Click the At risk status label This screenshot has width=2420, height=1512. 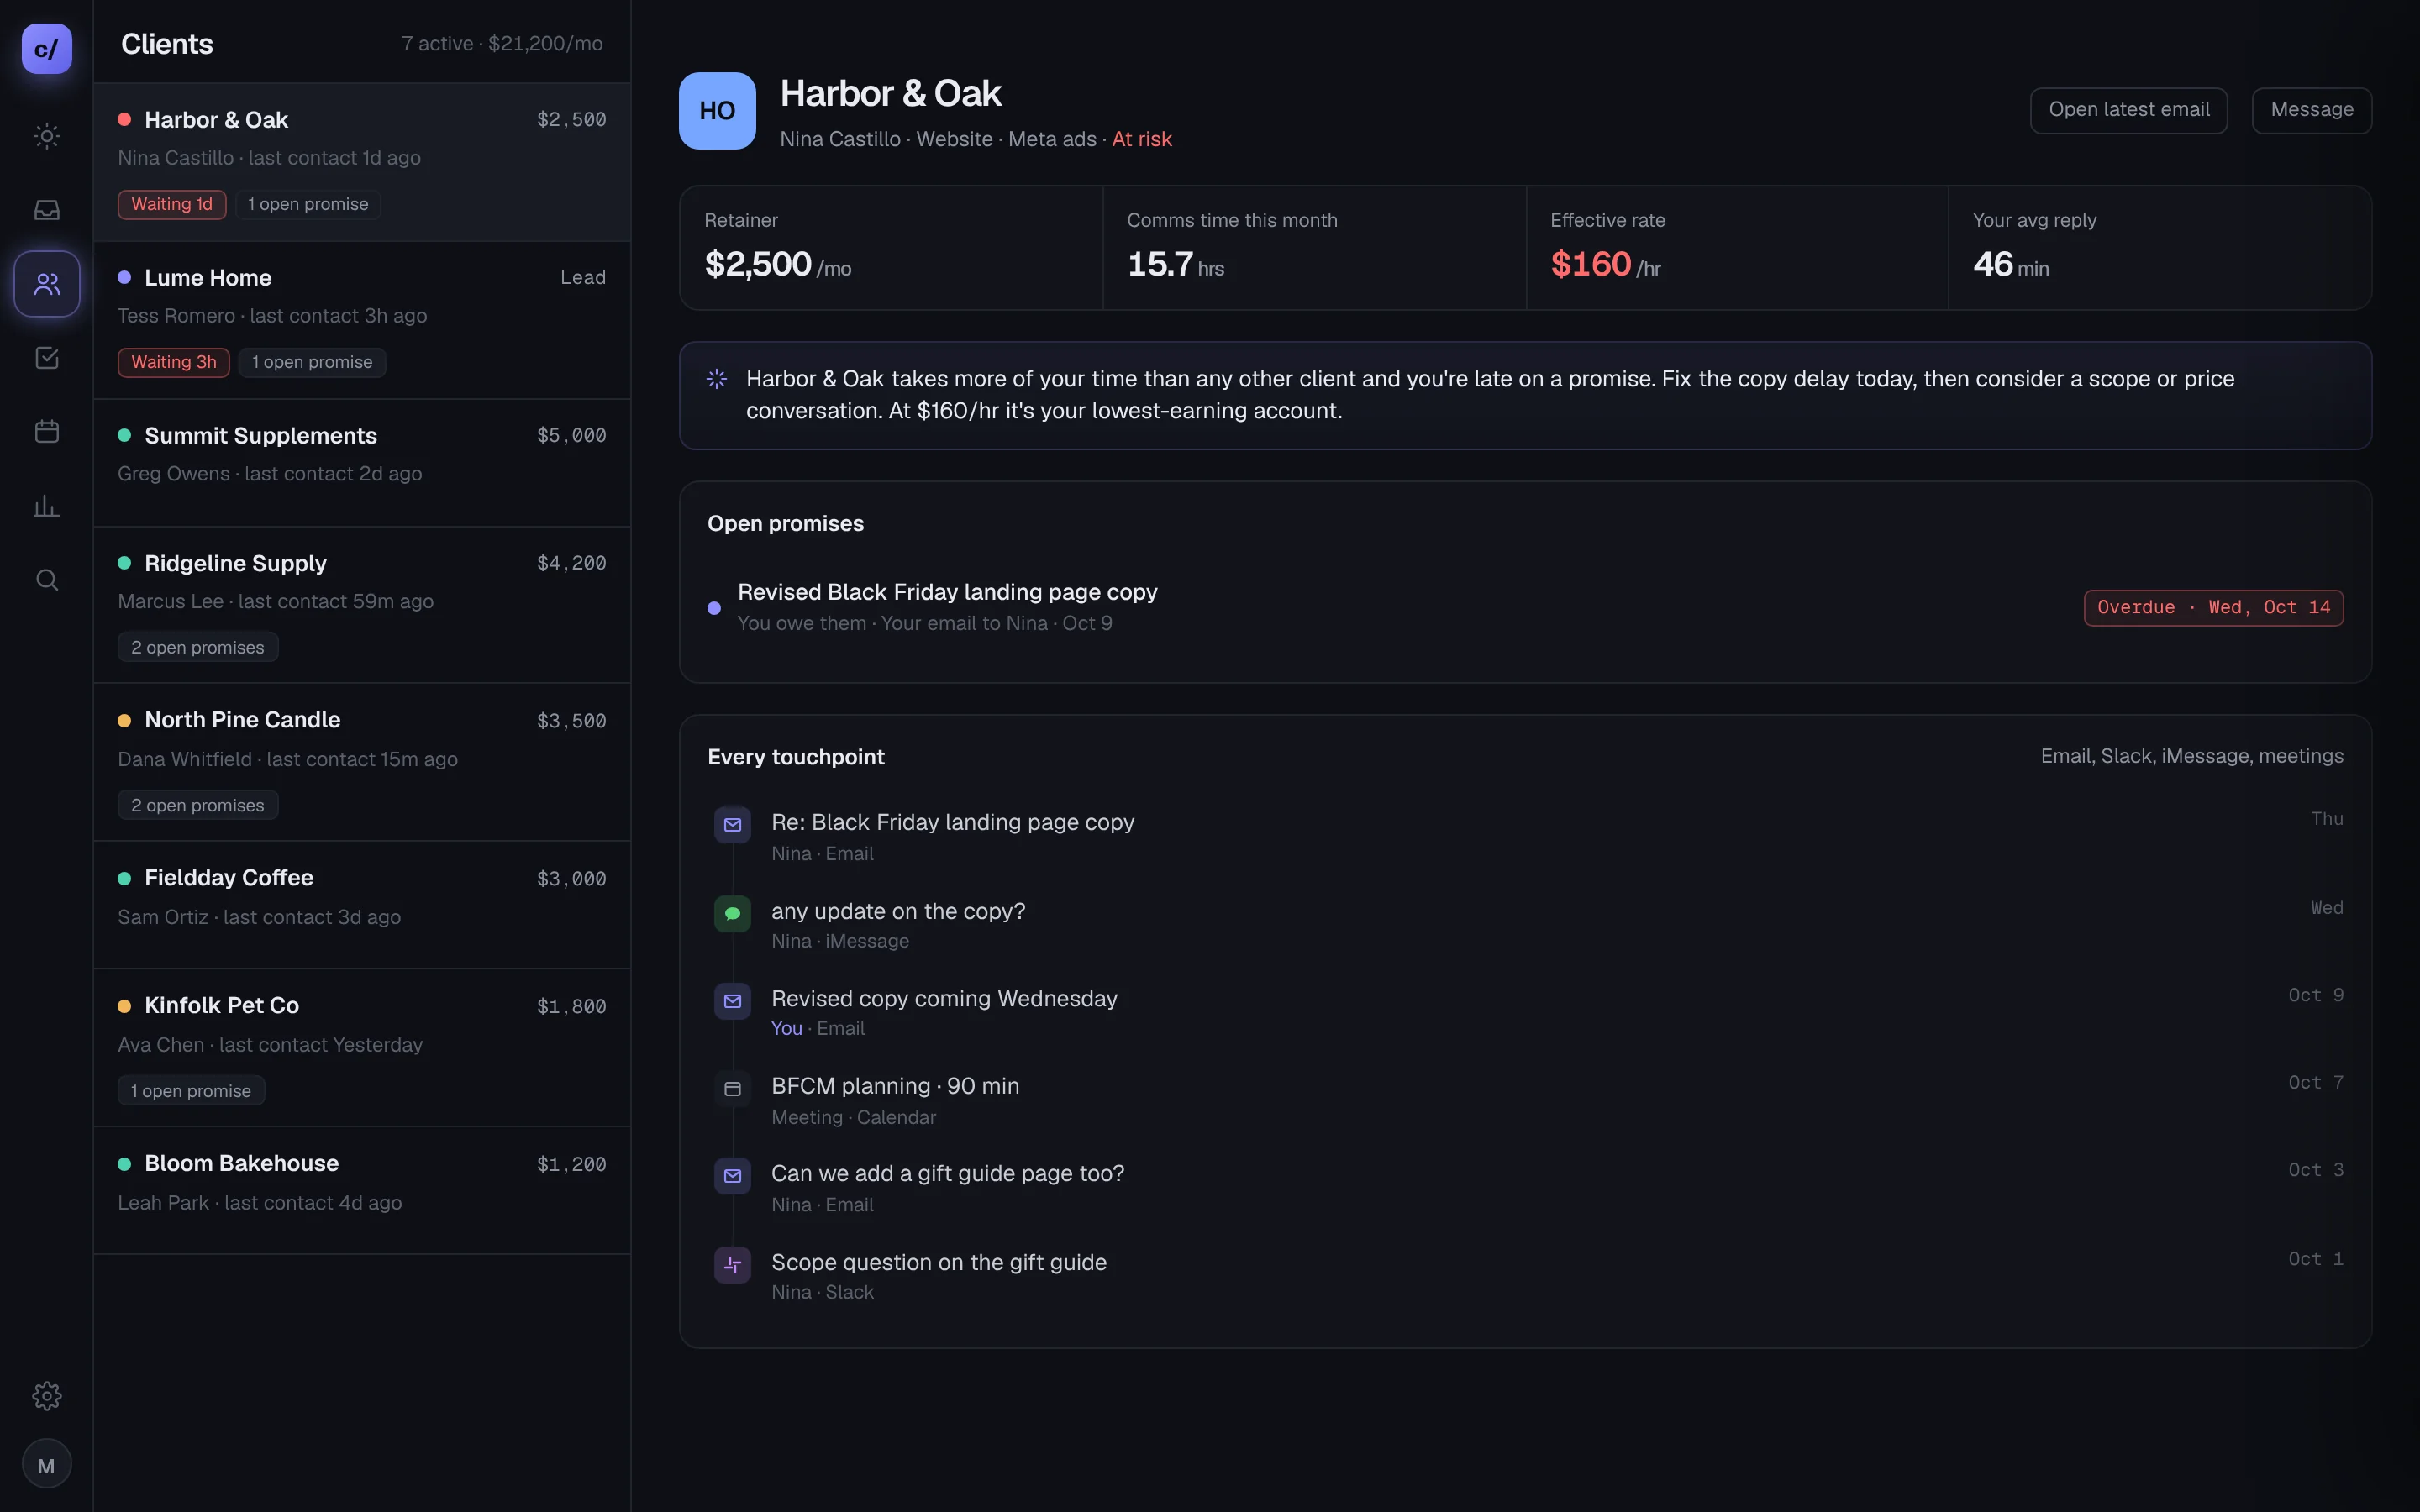coord(1141,139)
